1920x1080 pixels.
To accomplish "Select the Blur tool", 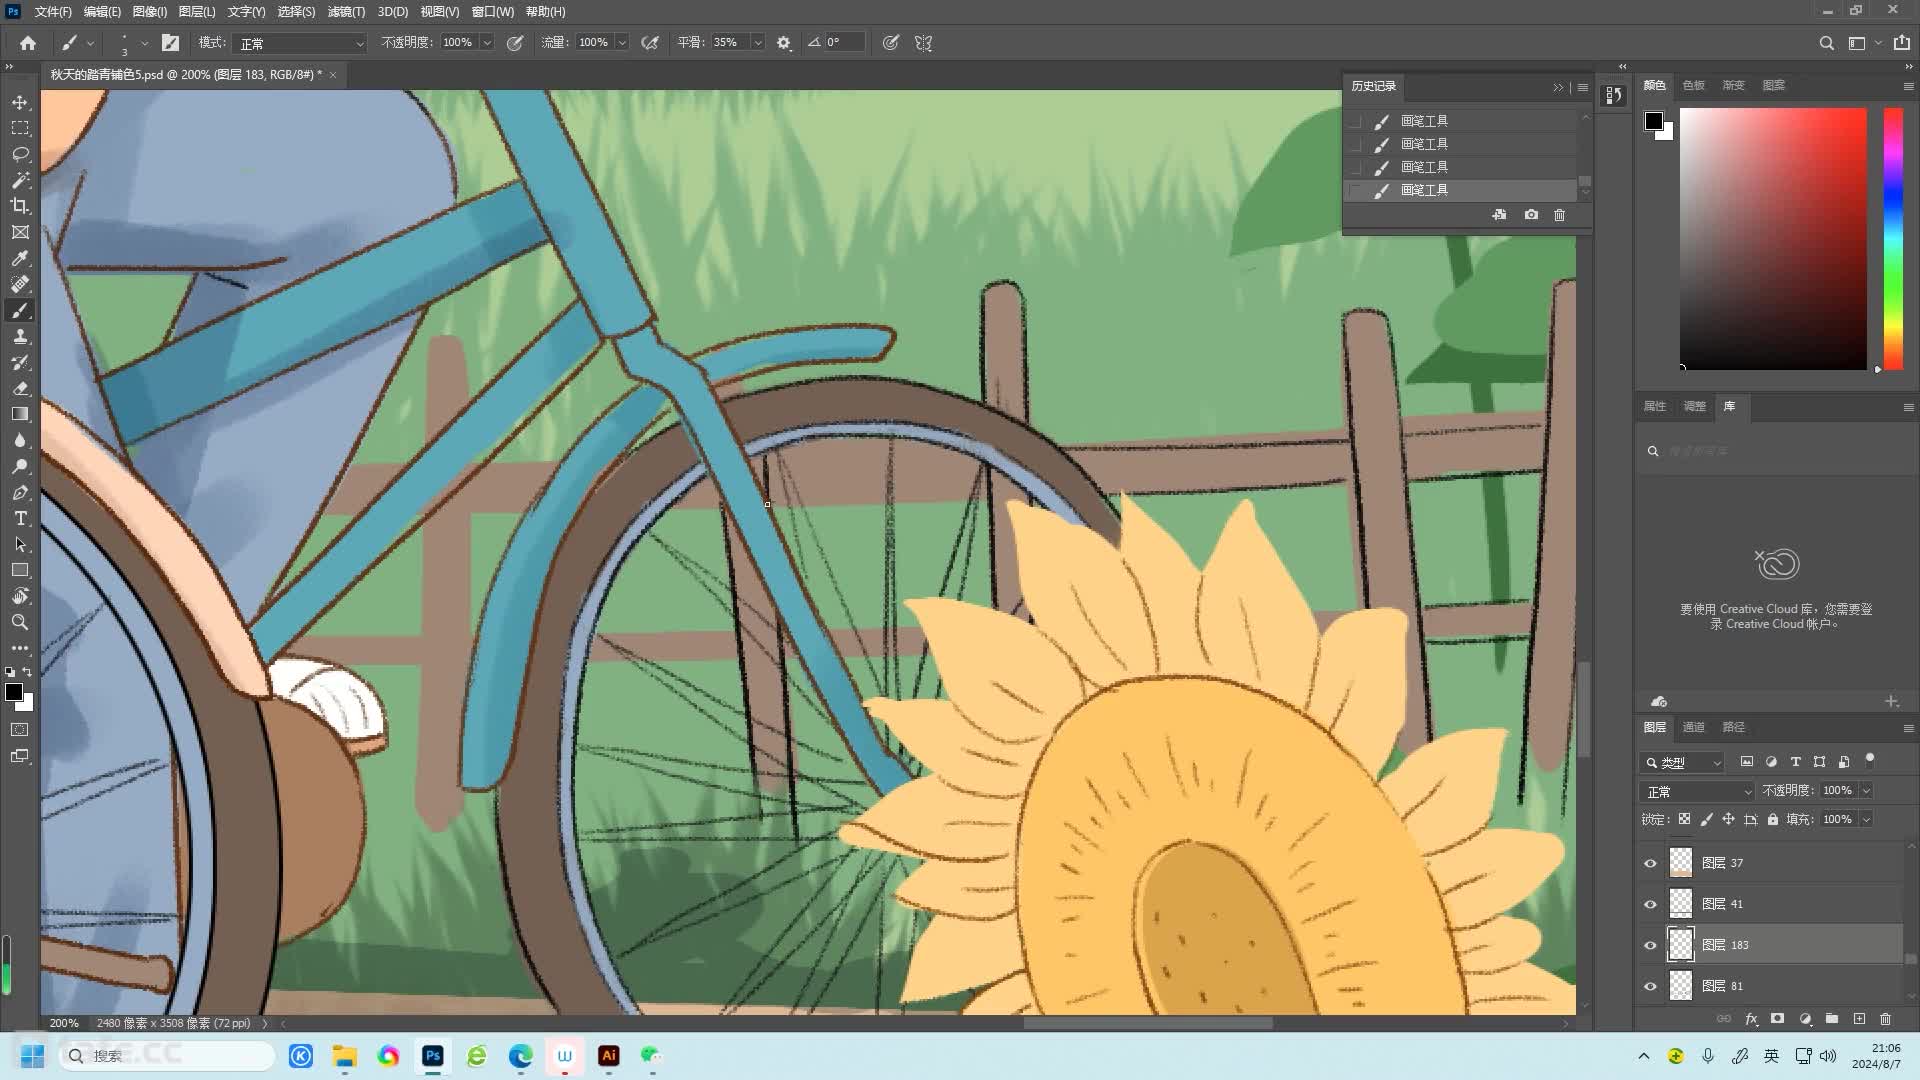I will (x=20, y=440).
